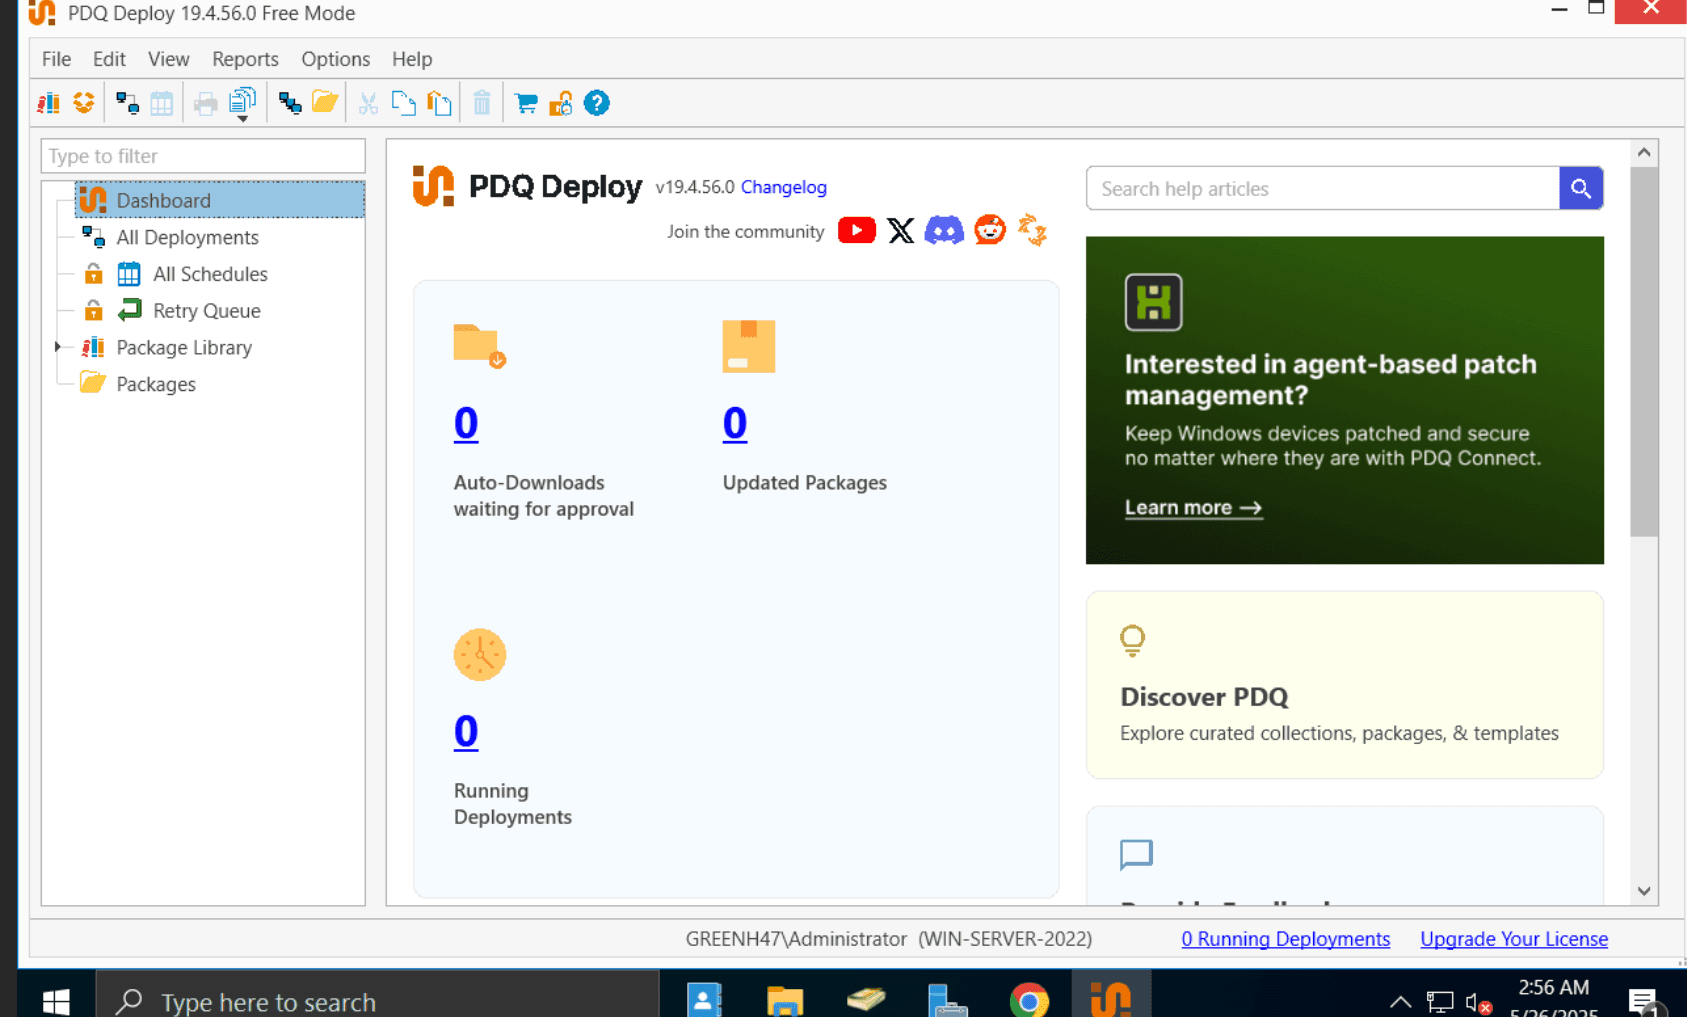Expand the Package Library tree node
Screen dimensions: 1687x1017
[x=58, y=347]
